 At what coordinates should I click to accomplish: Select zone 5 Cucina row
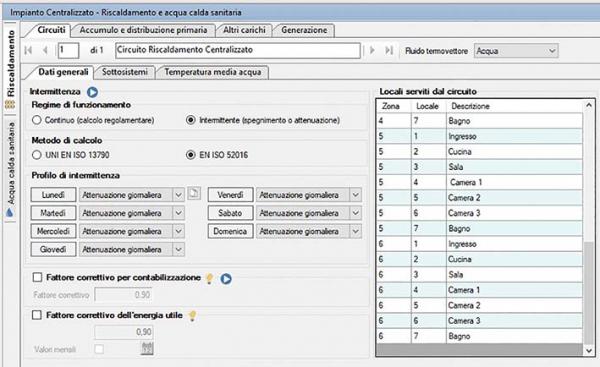[x=480, y=152]
